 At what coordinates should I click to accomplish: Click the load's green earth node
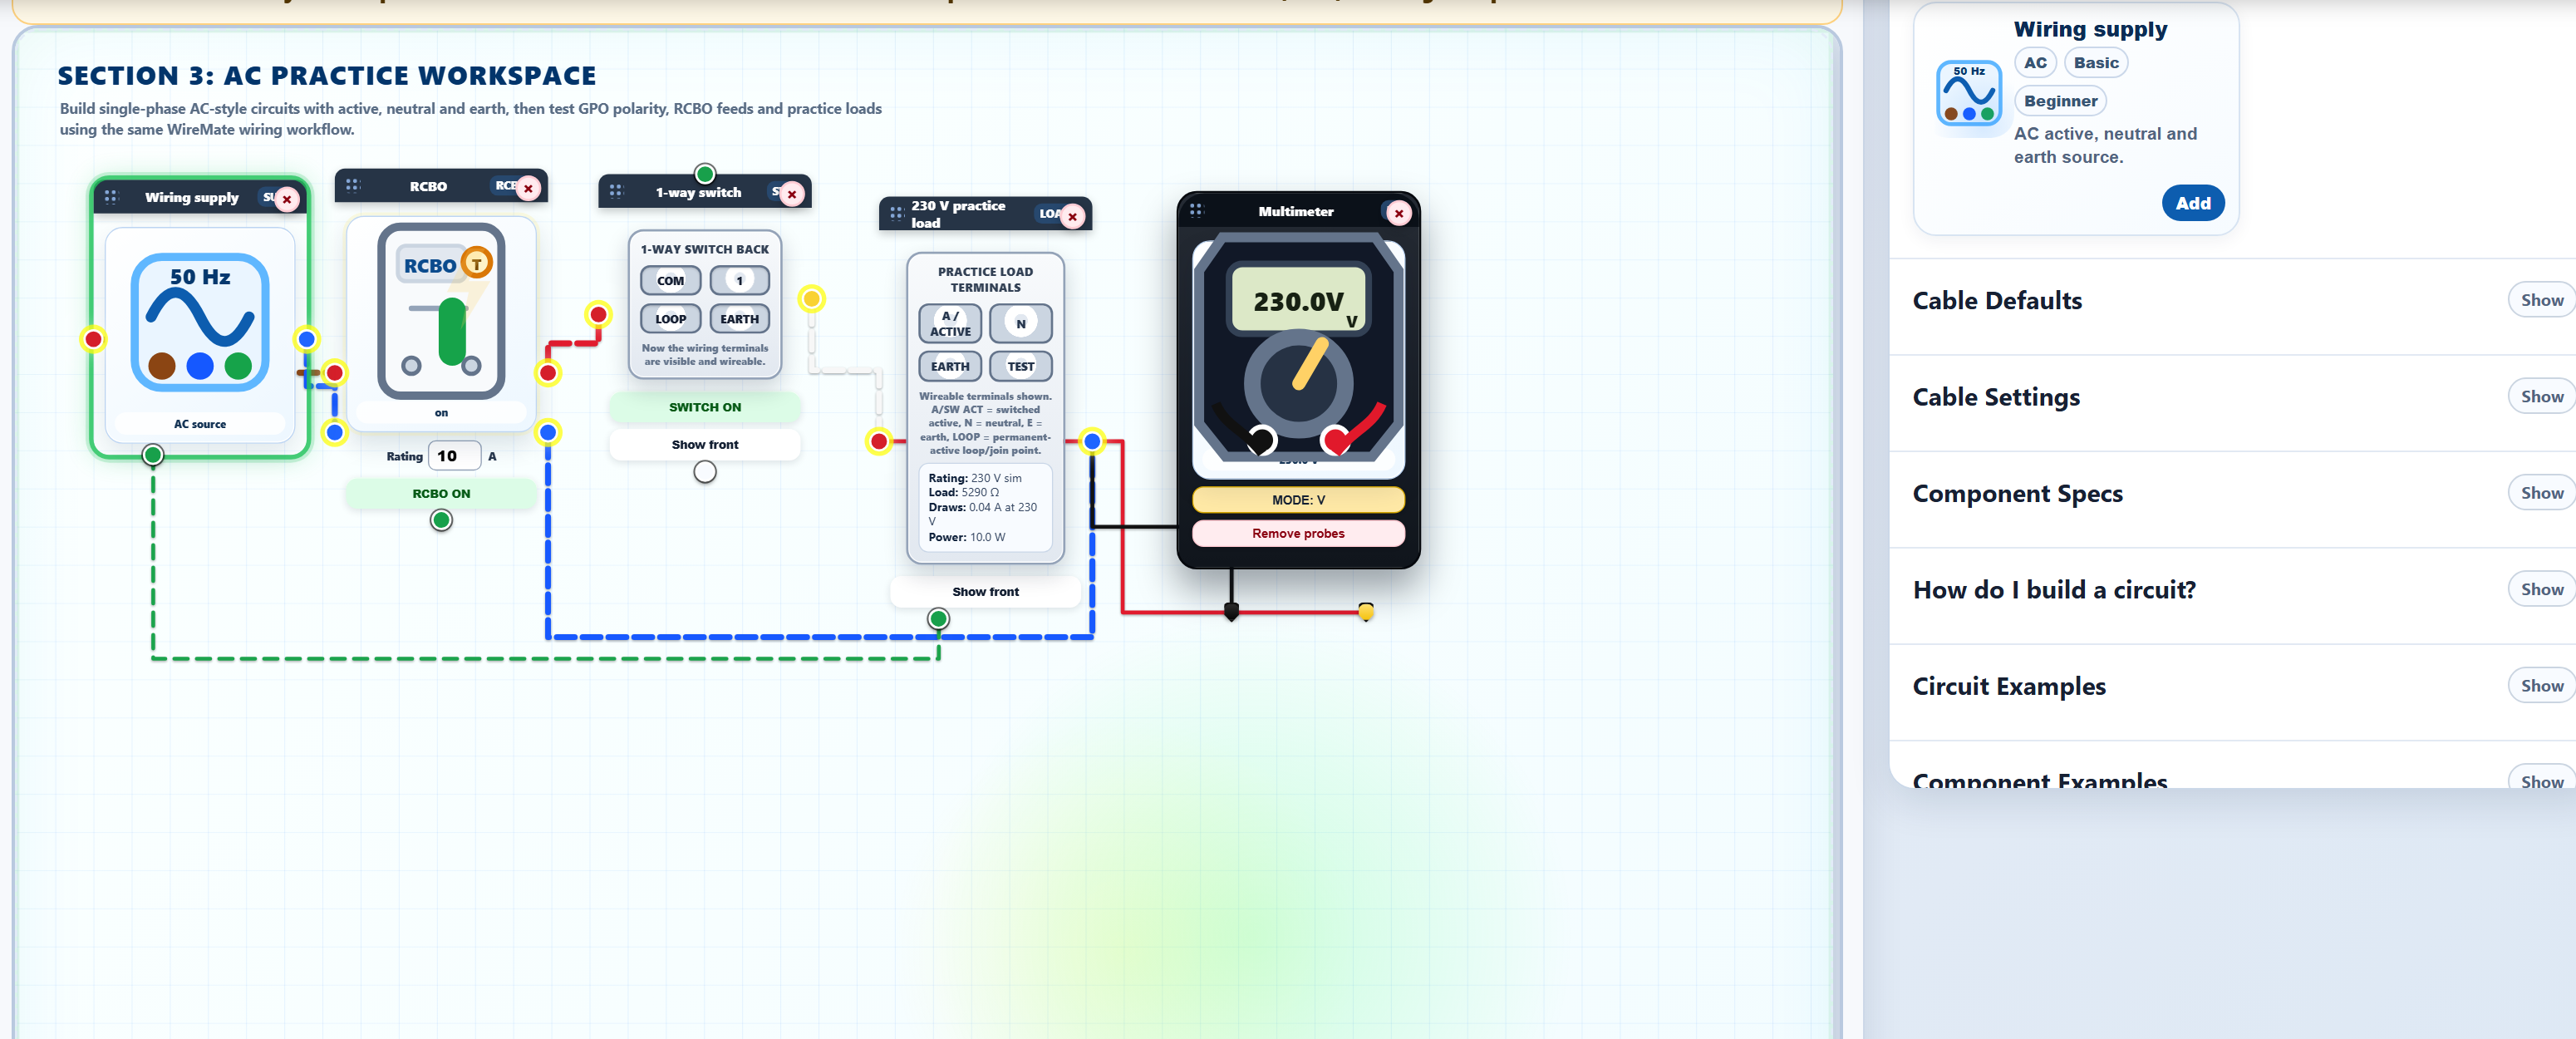coord(938,619)
